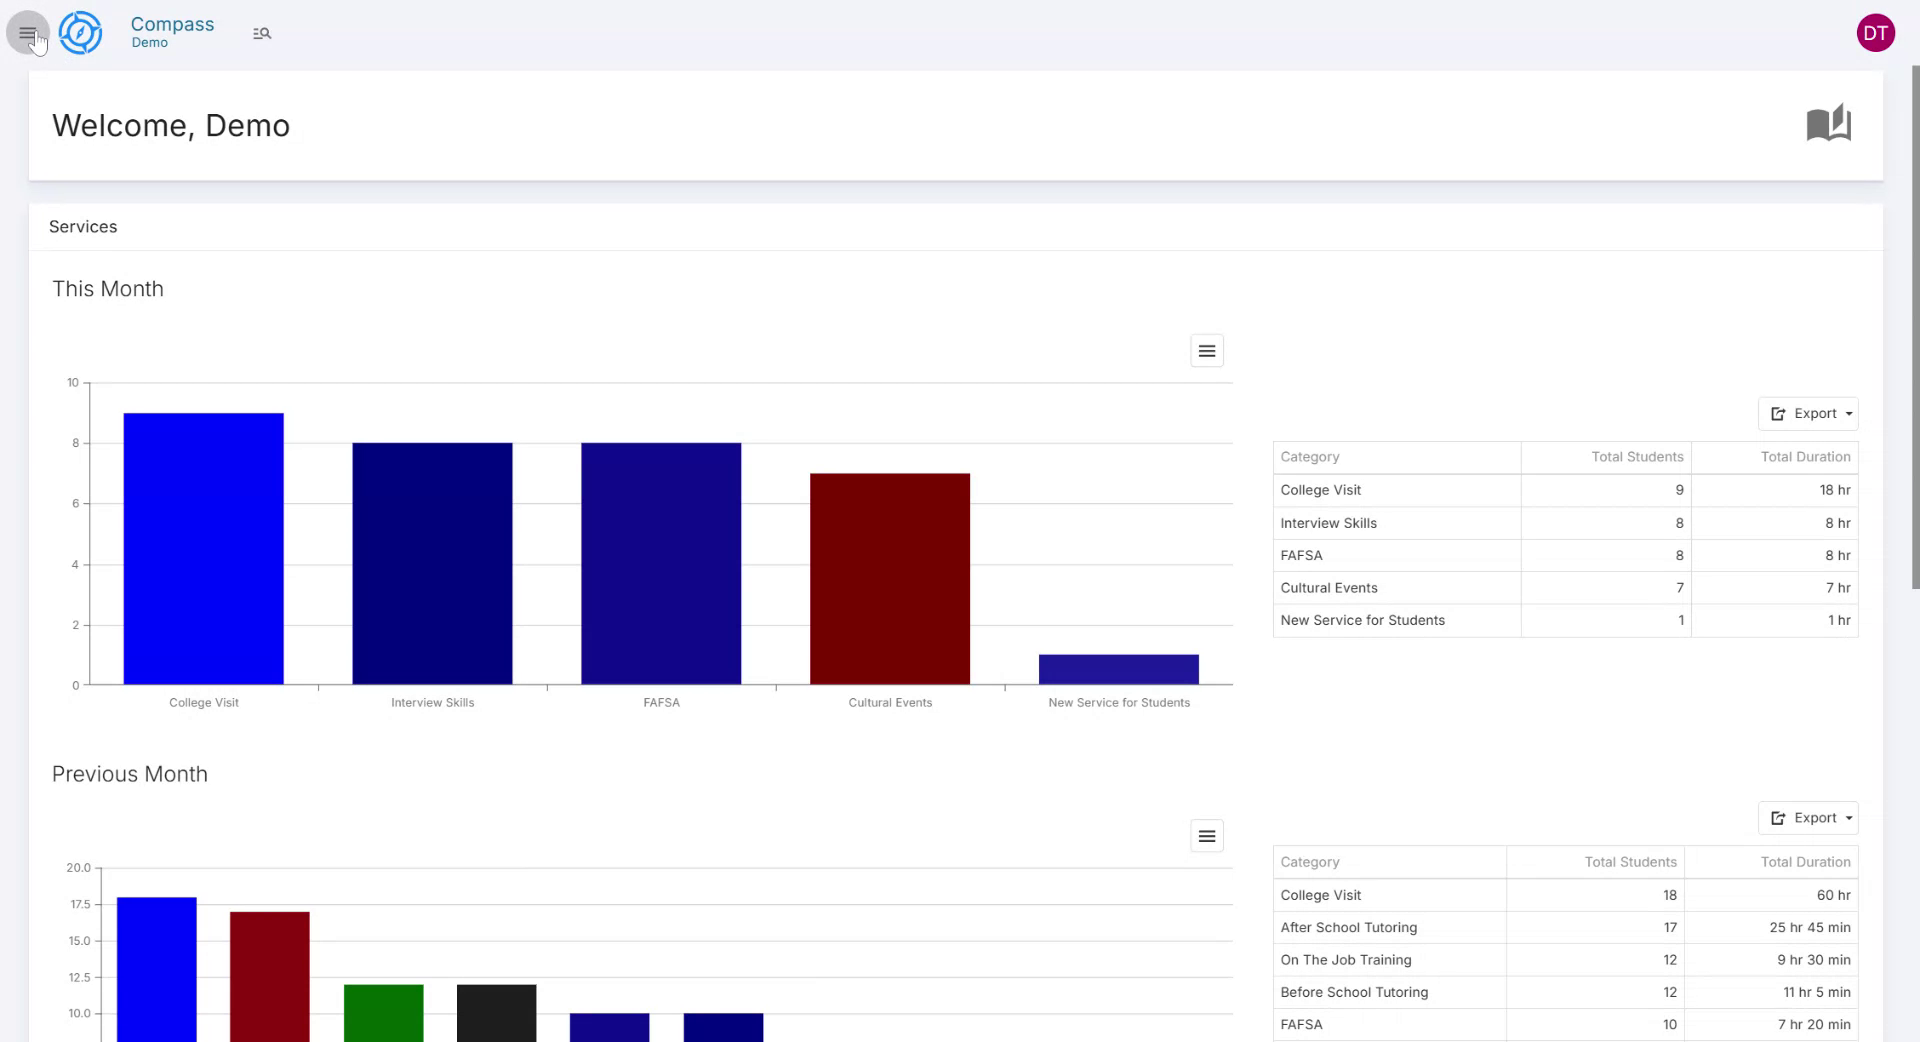Select After School Tutoring table row
1920x1042 pixels.
(1565, 928)
